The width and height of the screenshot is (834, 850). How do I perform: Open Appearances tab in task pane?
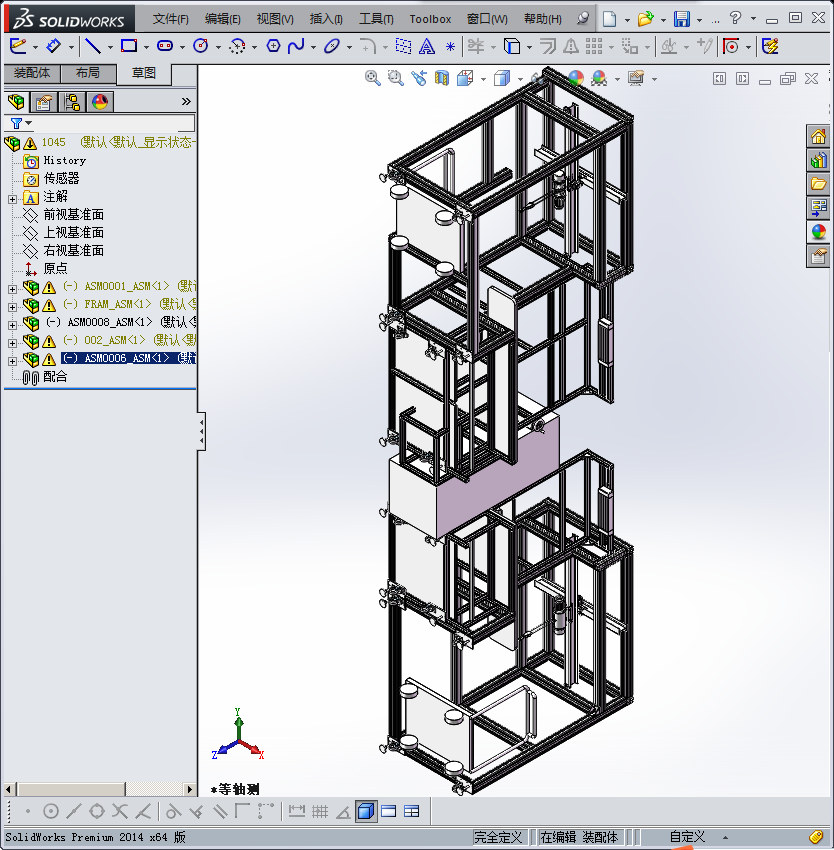coord(819,232)
